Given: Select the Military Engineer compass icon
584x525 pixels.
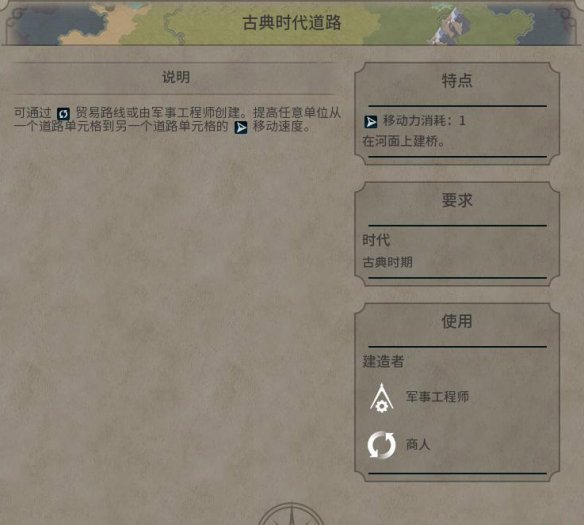Looking at the screenshot, I should [381, 398].
